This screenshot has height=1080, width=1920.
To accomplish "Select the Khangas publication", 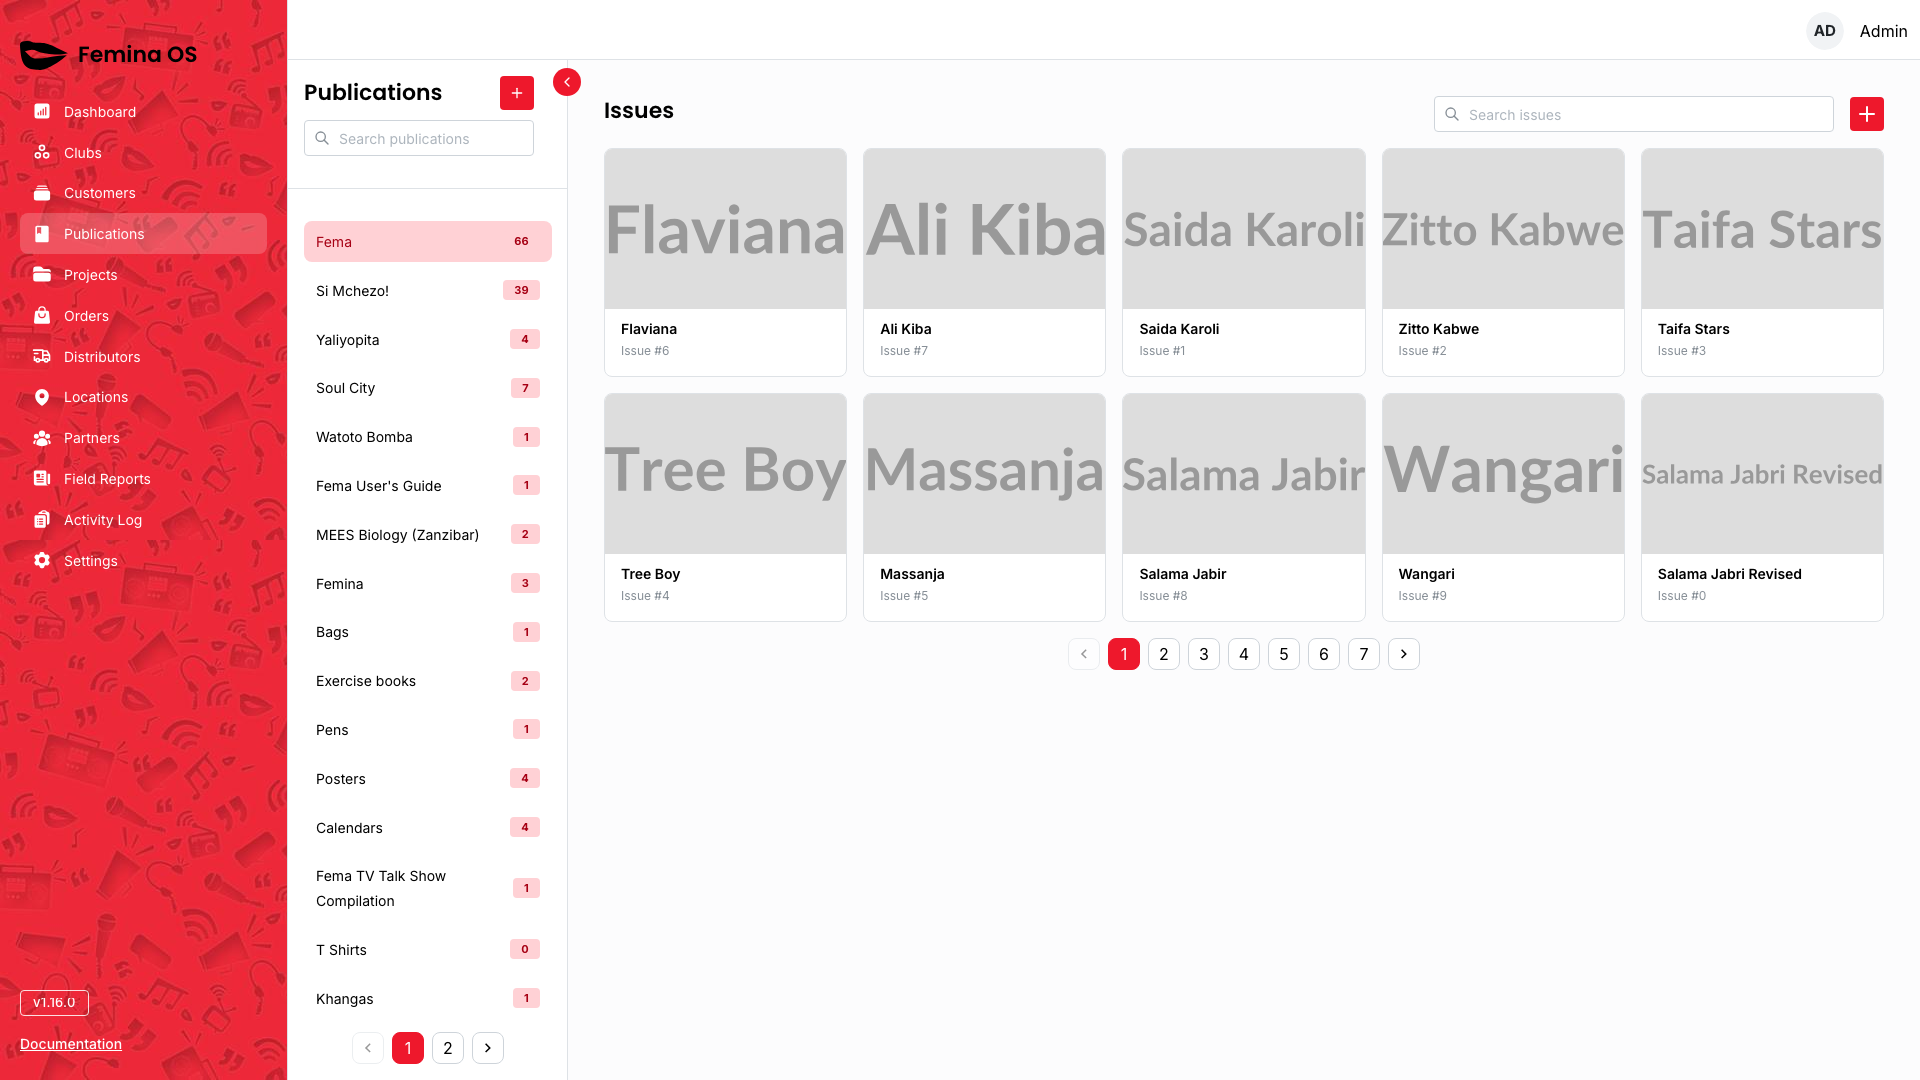I will [428, 999].
